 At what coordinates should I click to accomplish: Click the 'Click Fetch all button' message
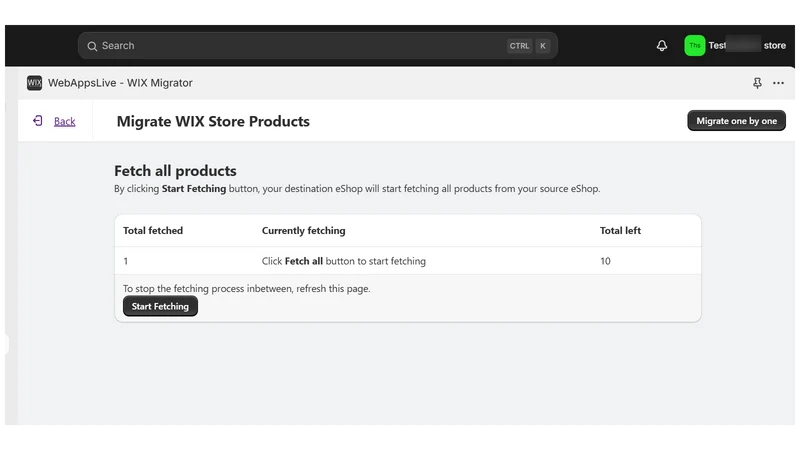click(x=343, y=261)
